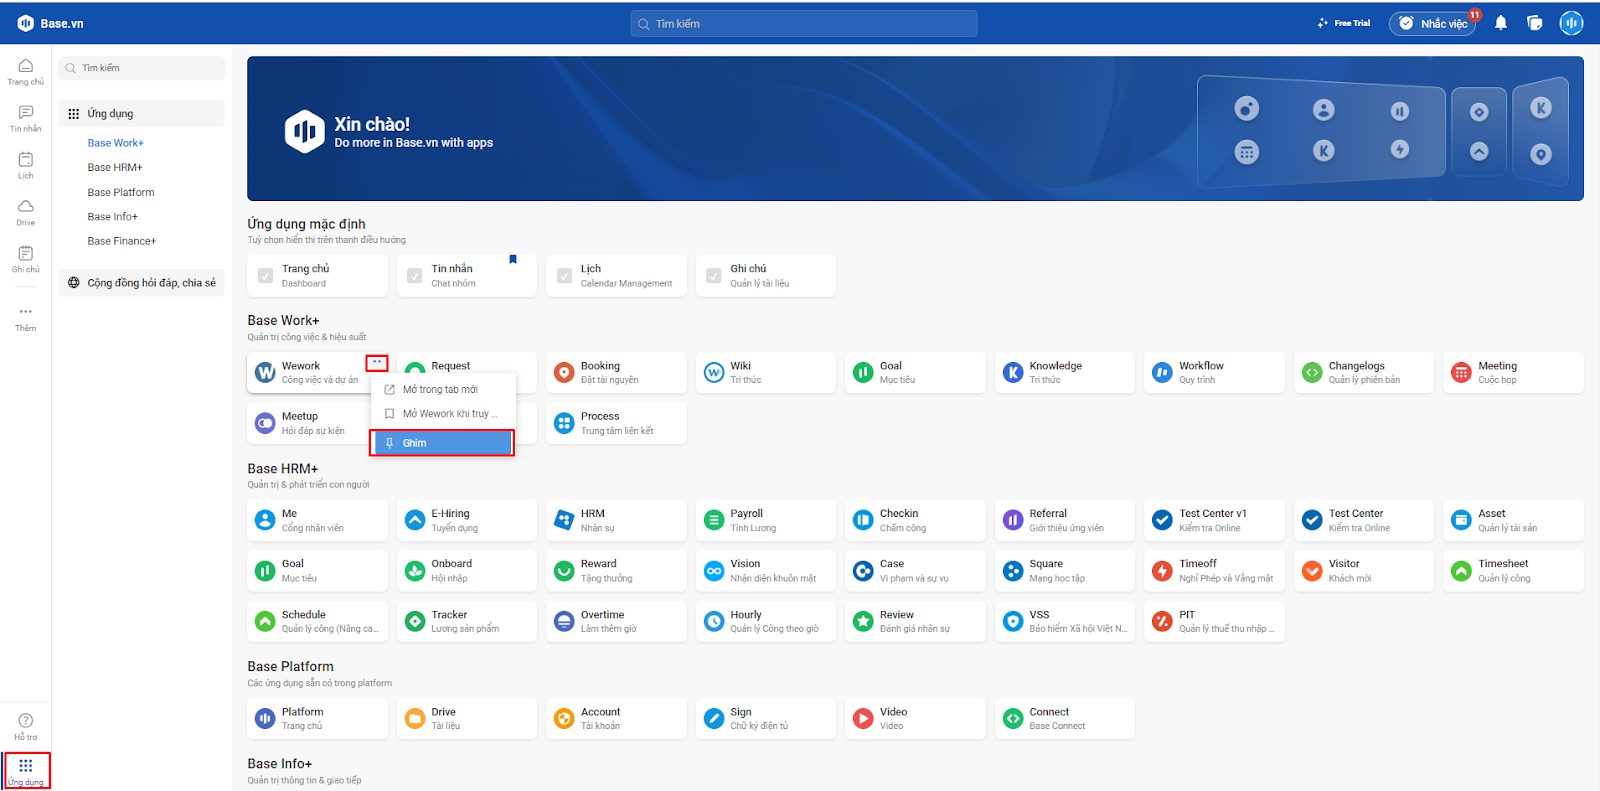Open the Wiki app
This screenshot has height=791, width=1600.
pyautogui.click(x=766, y=372)
